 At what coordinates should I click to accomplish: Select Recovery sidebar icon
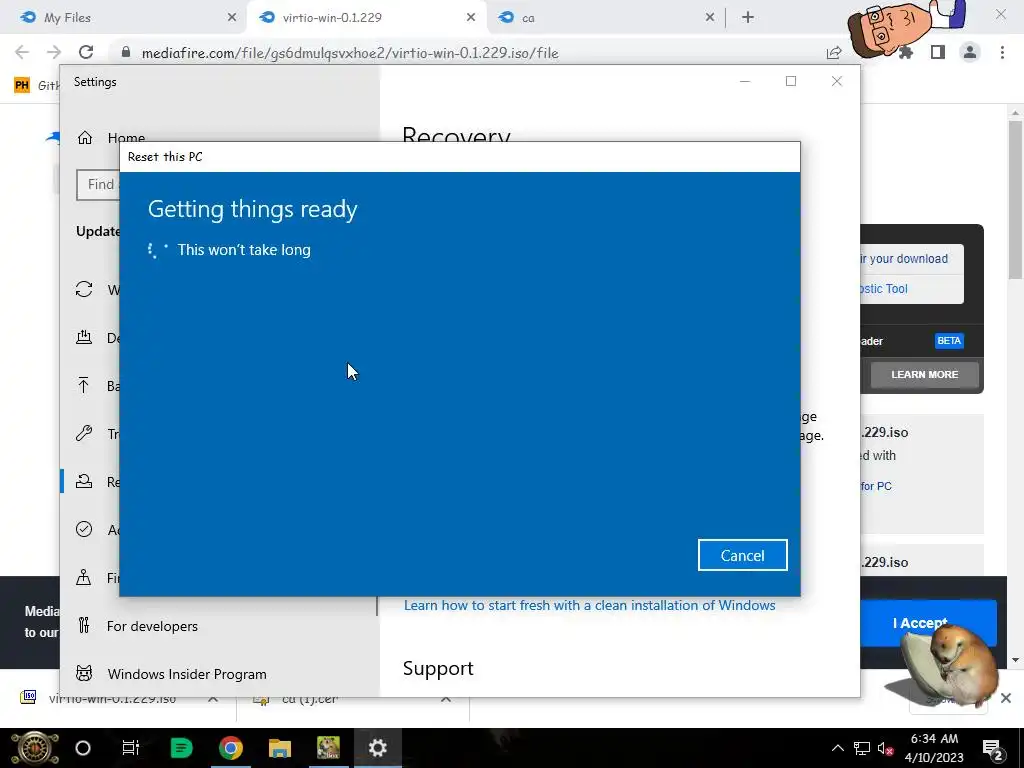[84, 481]
